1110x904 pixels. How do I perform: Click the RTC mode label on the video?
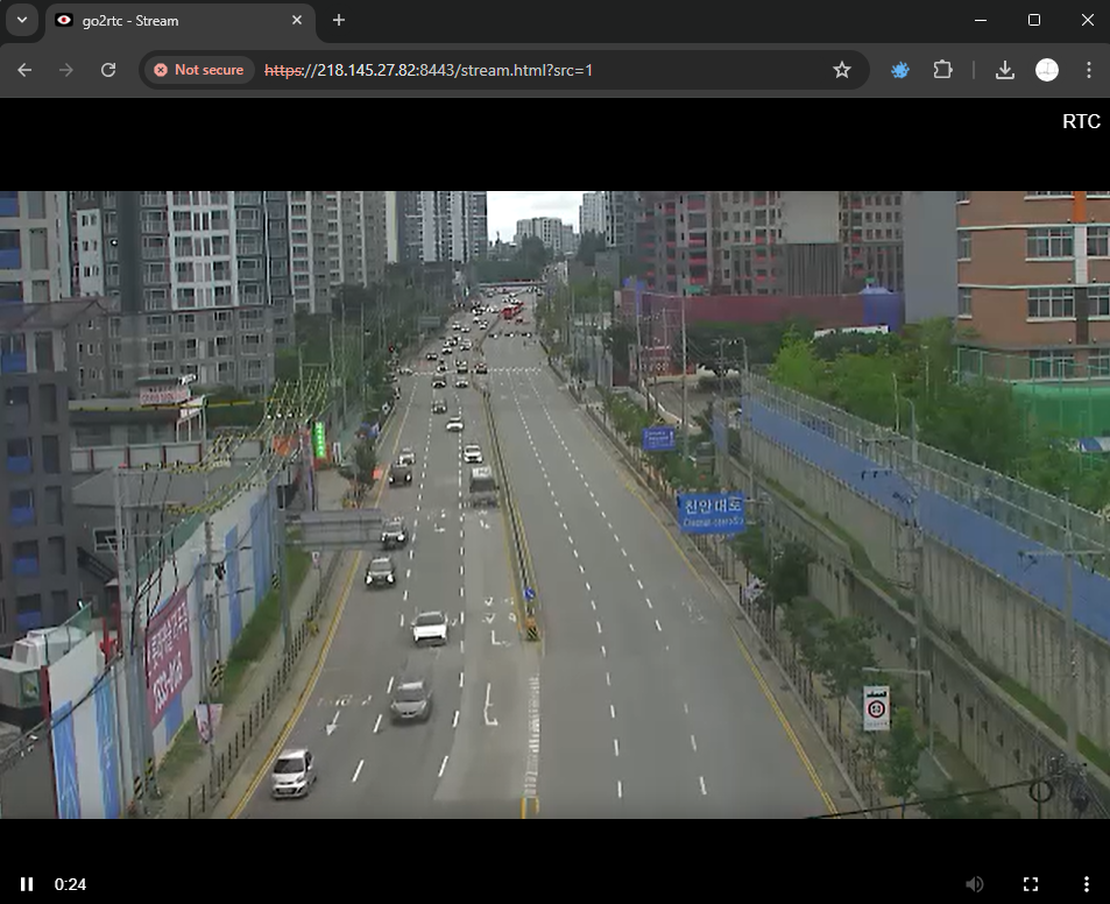pyautogui.click(x=1080, y=121)
